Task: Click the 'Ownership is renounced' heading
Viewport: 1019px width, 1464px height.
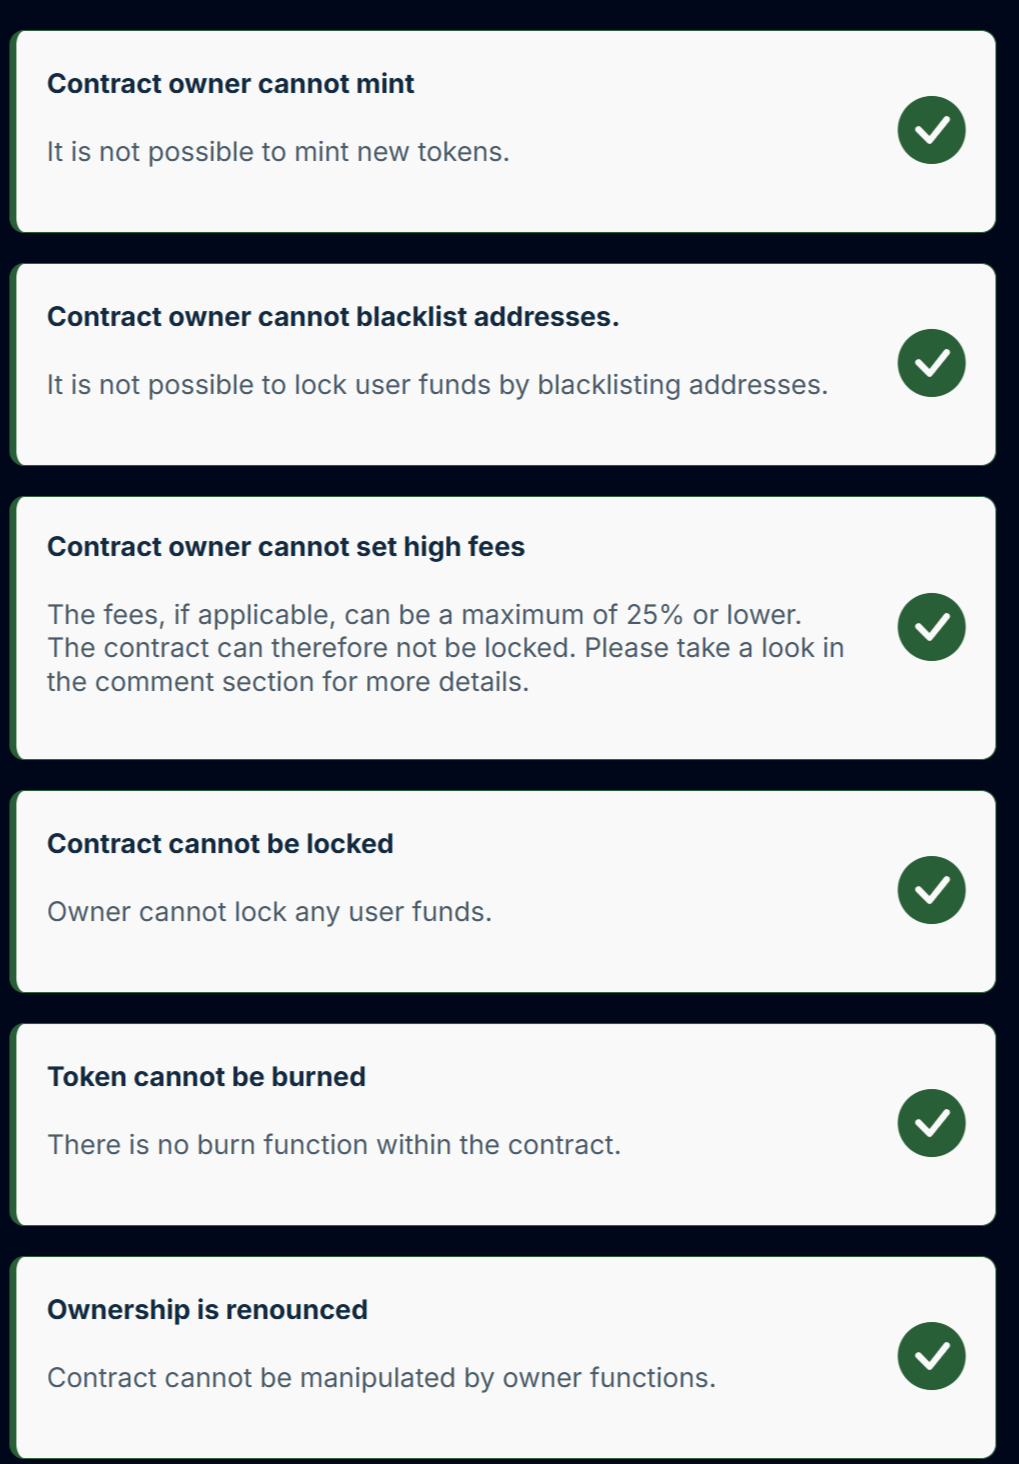Action: 207,1310
